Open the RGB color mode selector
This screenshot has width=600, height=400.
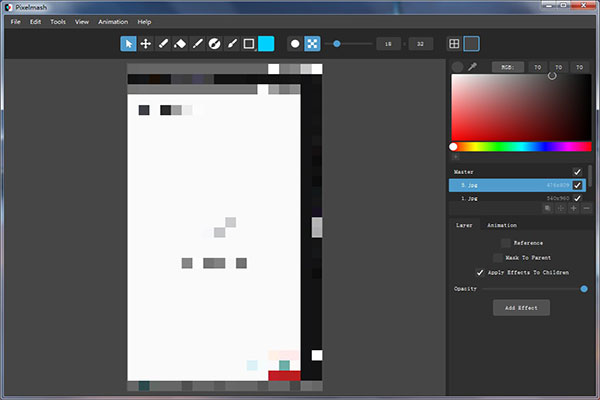tap(508, 67)
